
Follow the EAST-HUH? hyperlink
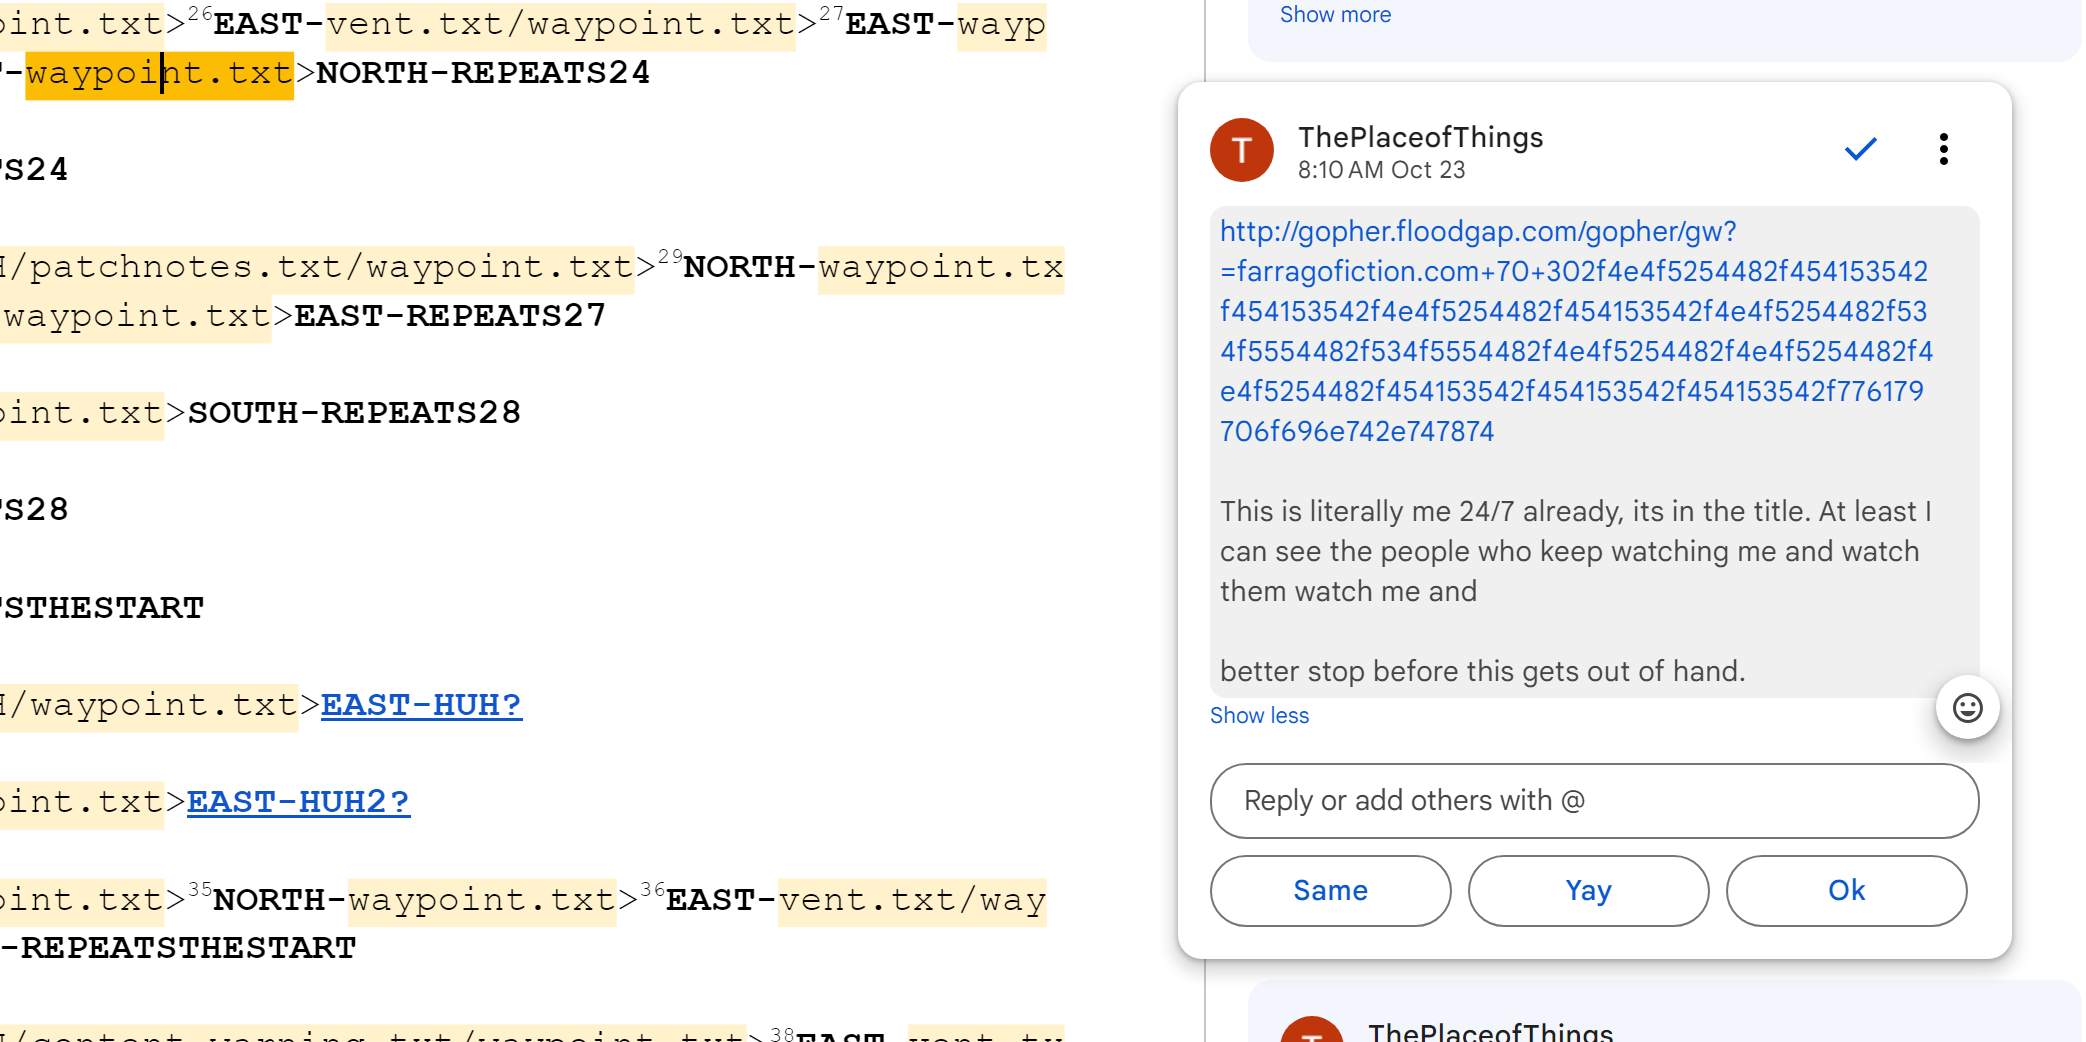(x=421, y=705)
